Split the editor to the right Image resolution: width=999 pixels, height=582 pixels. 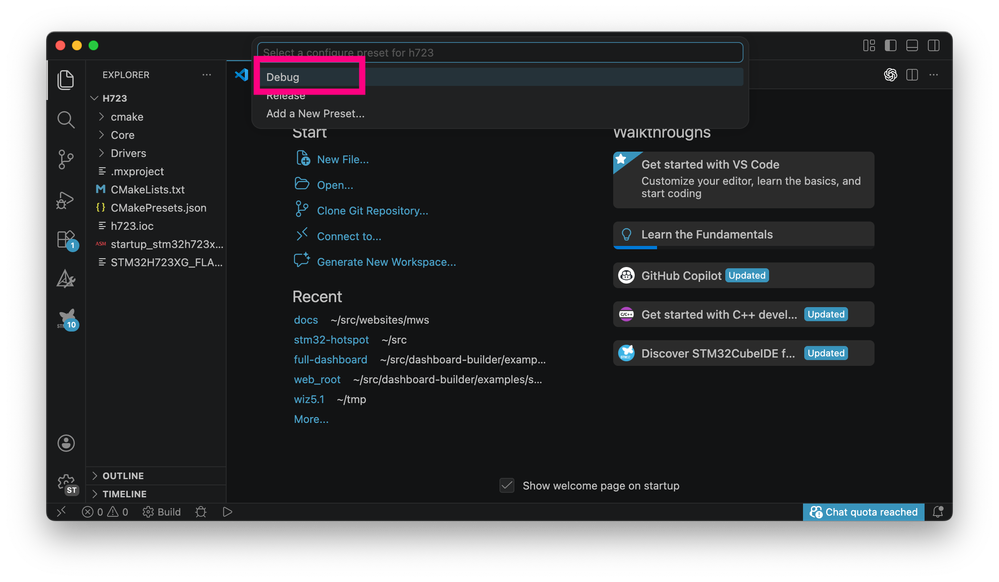(912, 75)
